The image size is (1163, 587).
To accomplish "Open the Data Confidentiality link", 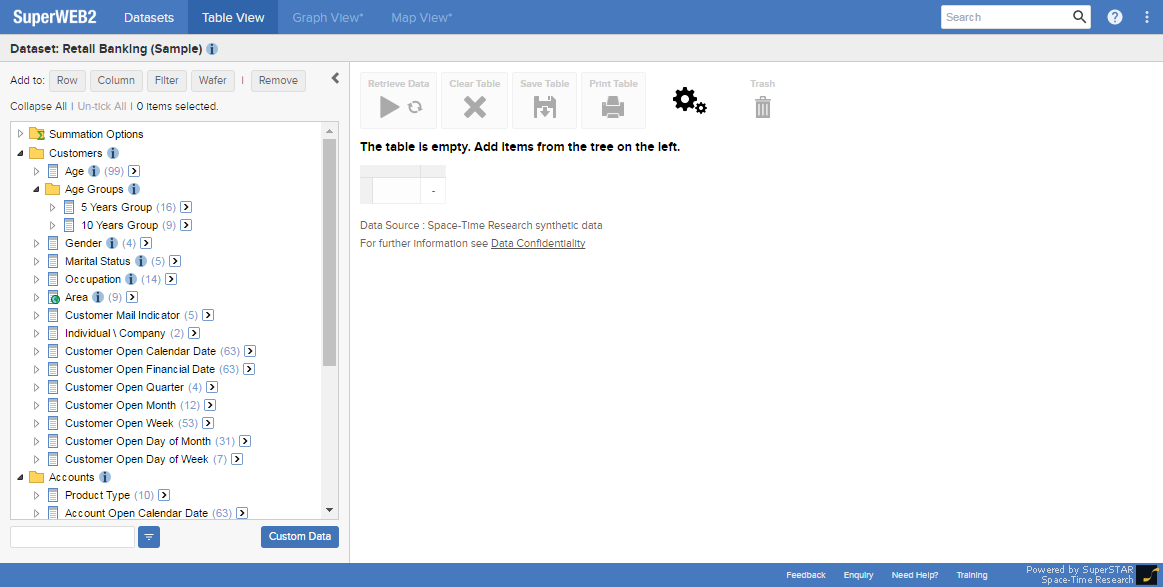I will coord(537,243).
